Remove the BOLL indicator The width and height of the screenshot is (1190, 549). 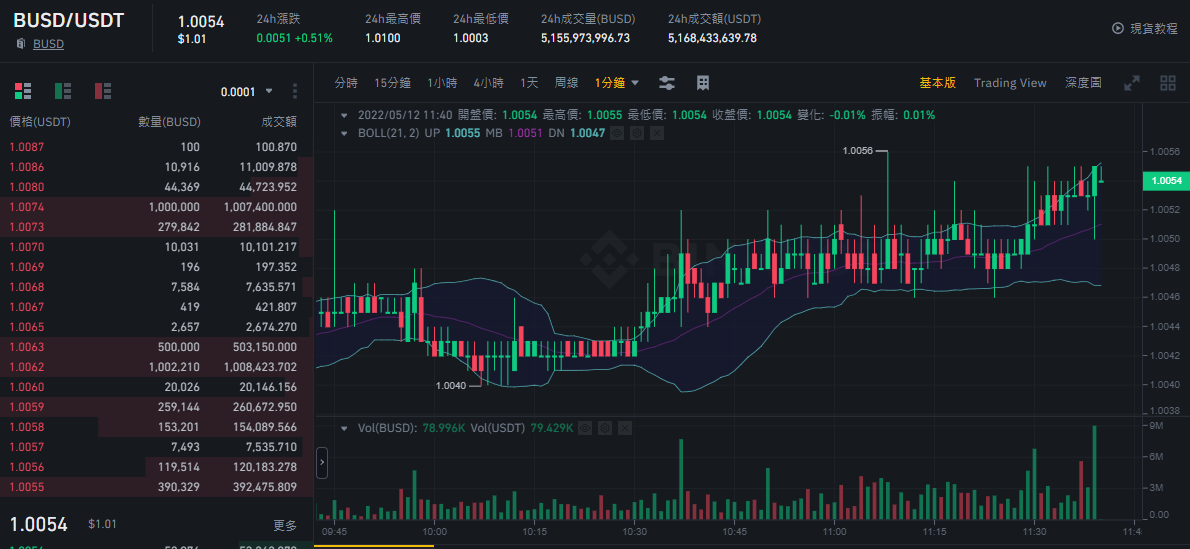pos(656,133)
